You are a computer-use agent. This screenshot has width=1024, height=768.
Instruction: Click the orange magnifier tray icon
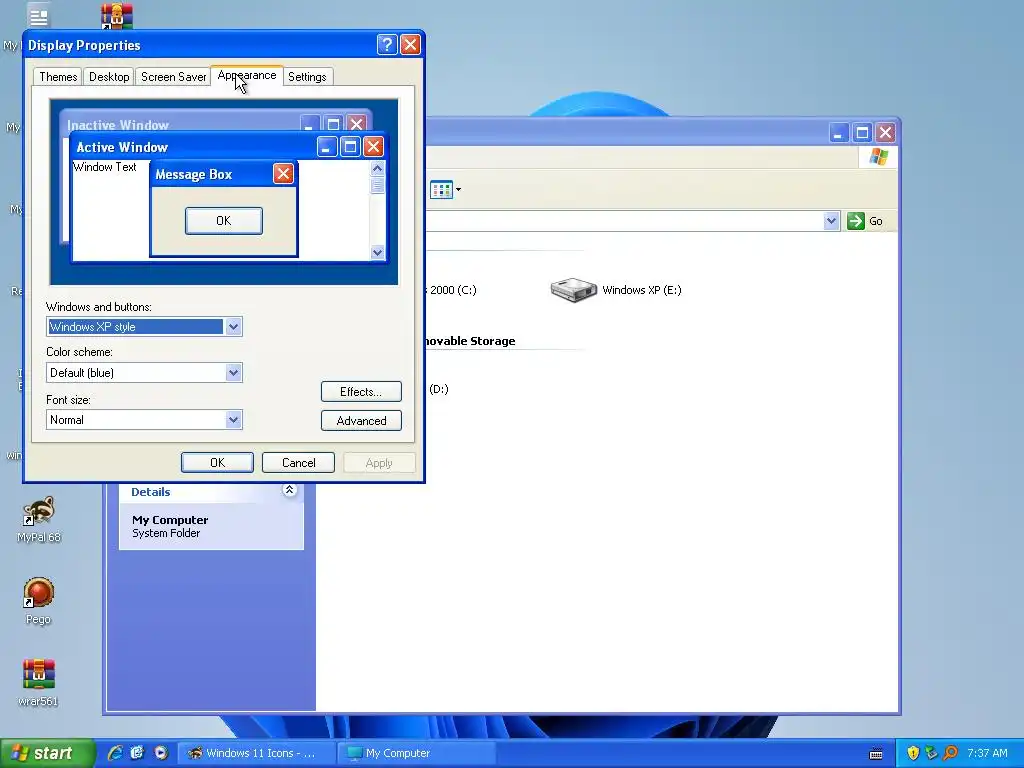tap(950, 753)
